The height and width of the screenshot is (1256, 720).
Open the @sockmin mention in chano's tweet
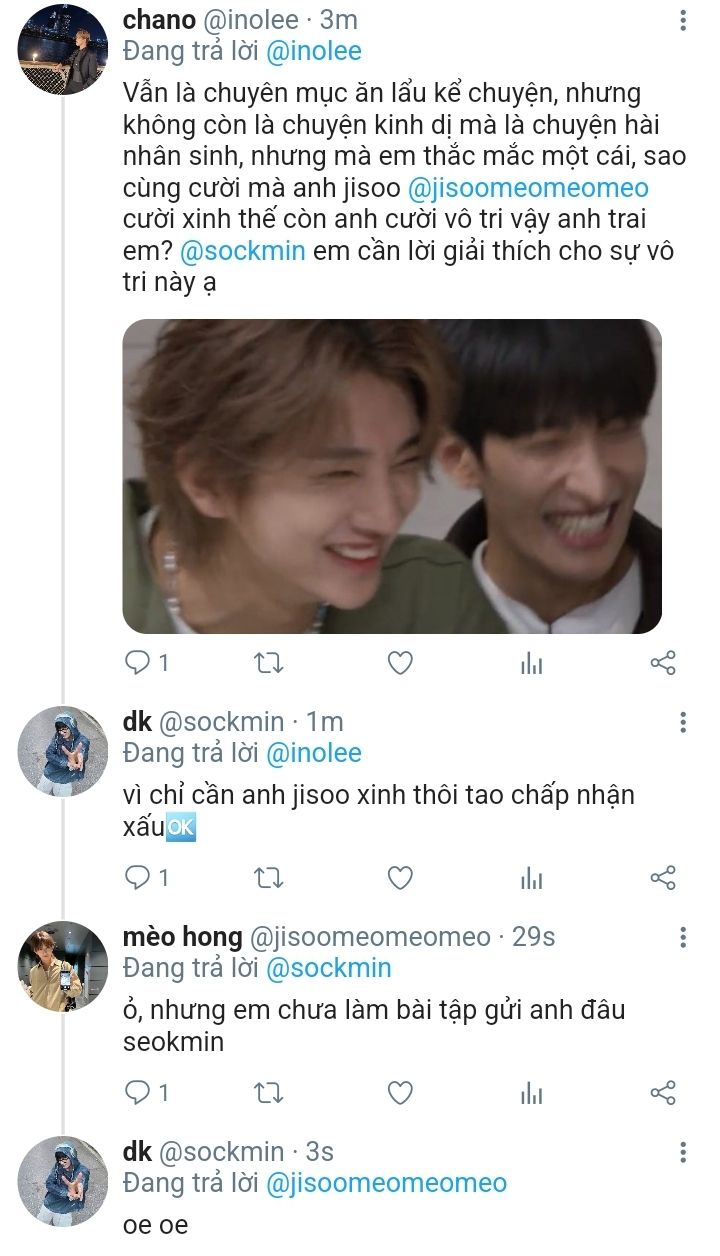(x=243, y=250)
